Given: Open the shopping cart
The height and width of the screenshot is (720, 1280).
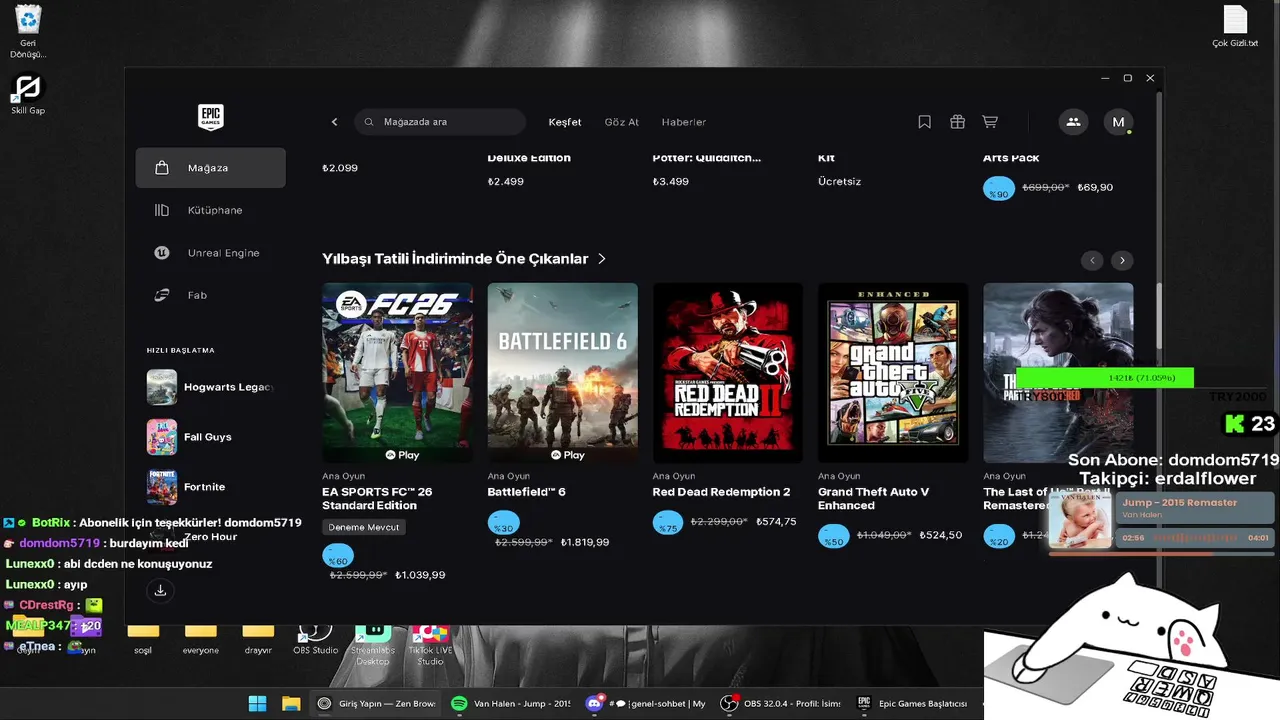Looking at the screenshot, I should click(x=990, y=122).
